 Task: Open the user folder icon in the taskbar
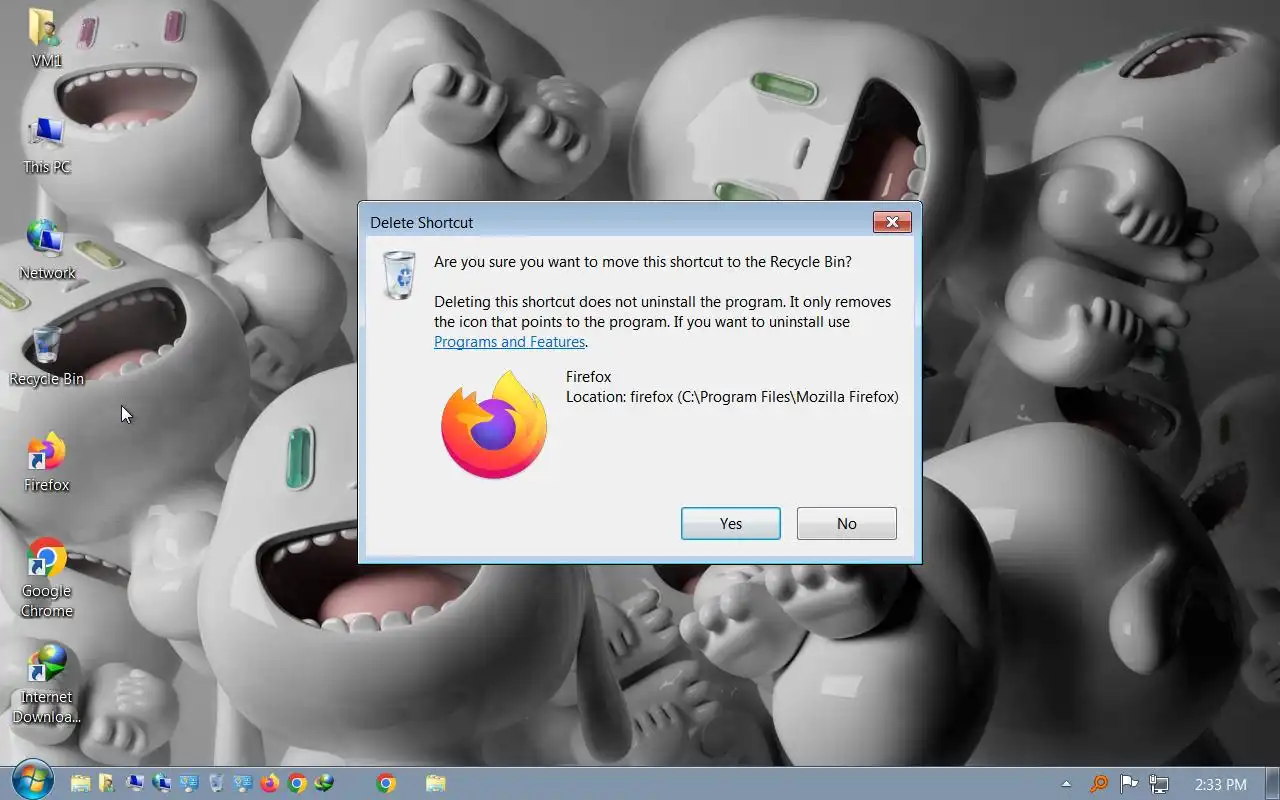click(107, 783)
